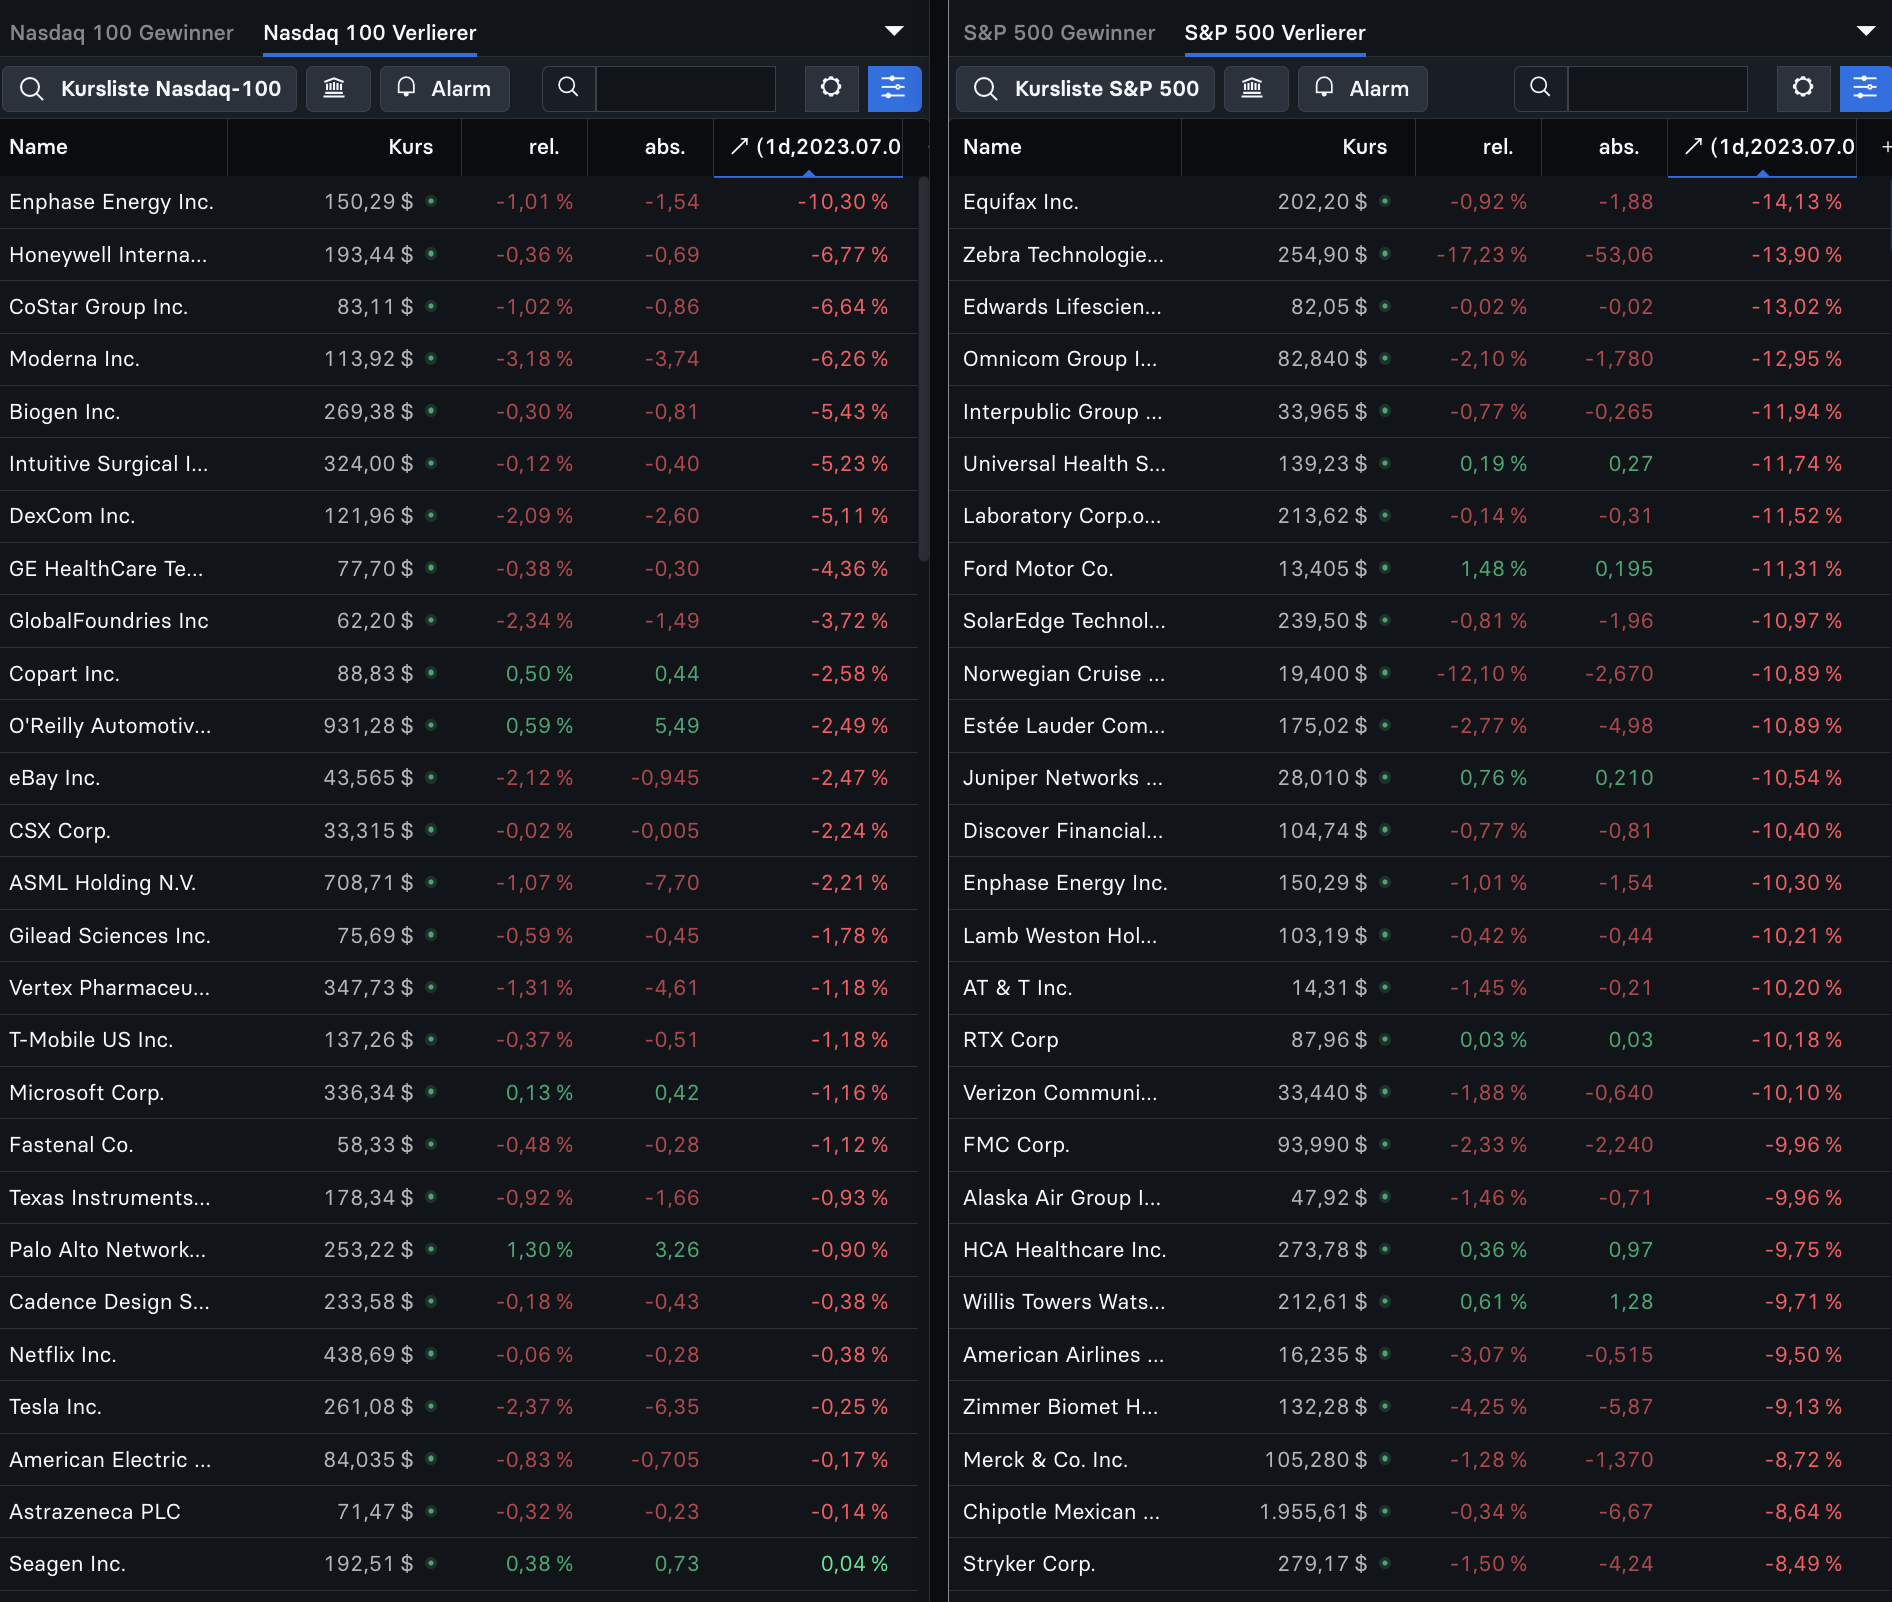Select Lamb Weston Hol... row
Viewport: 1892px width, 1602px height.
click(1420, 935)
